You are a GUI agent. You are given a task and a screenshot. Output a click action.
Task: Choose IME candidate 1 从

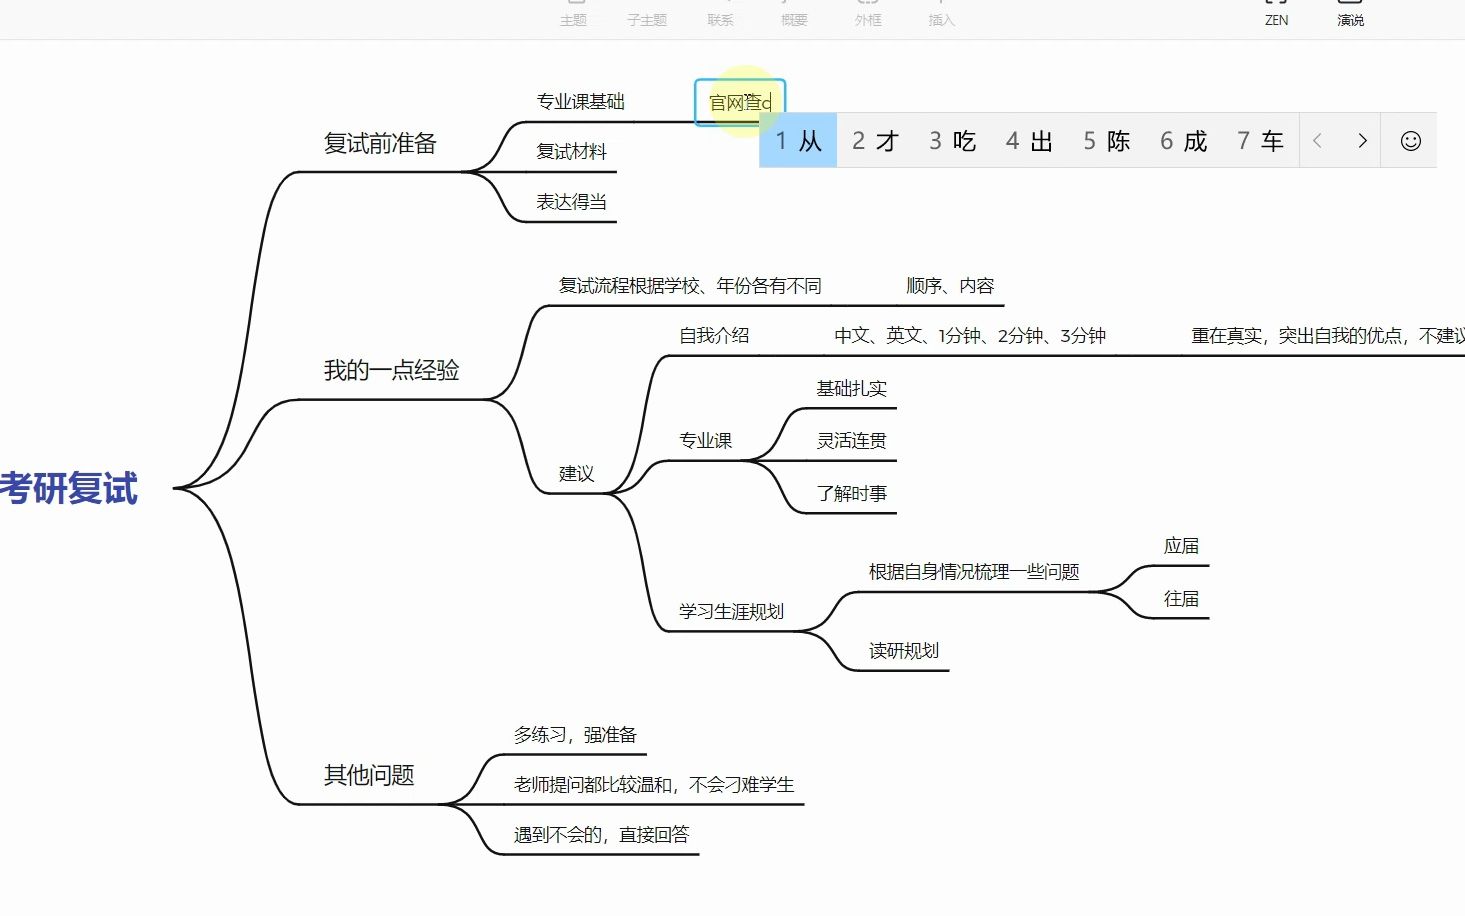coord(798,141)
